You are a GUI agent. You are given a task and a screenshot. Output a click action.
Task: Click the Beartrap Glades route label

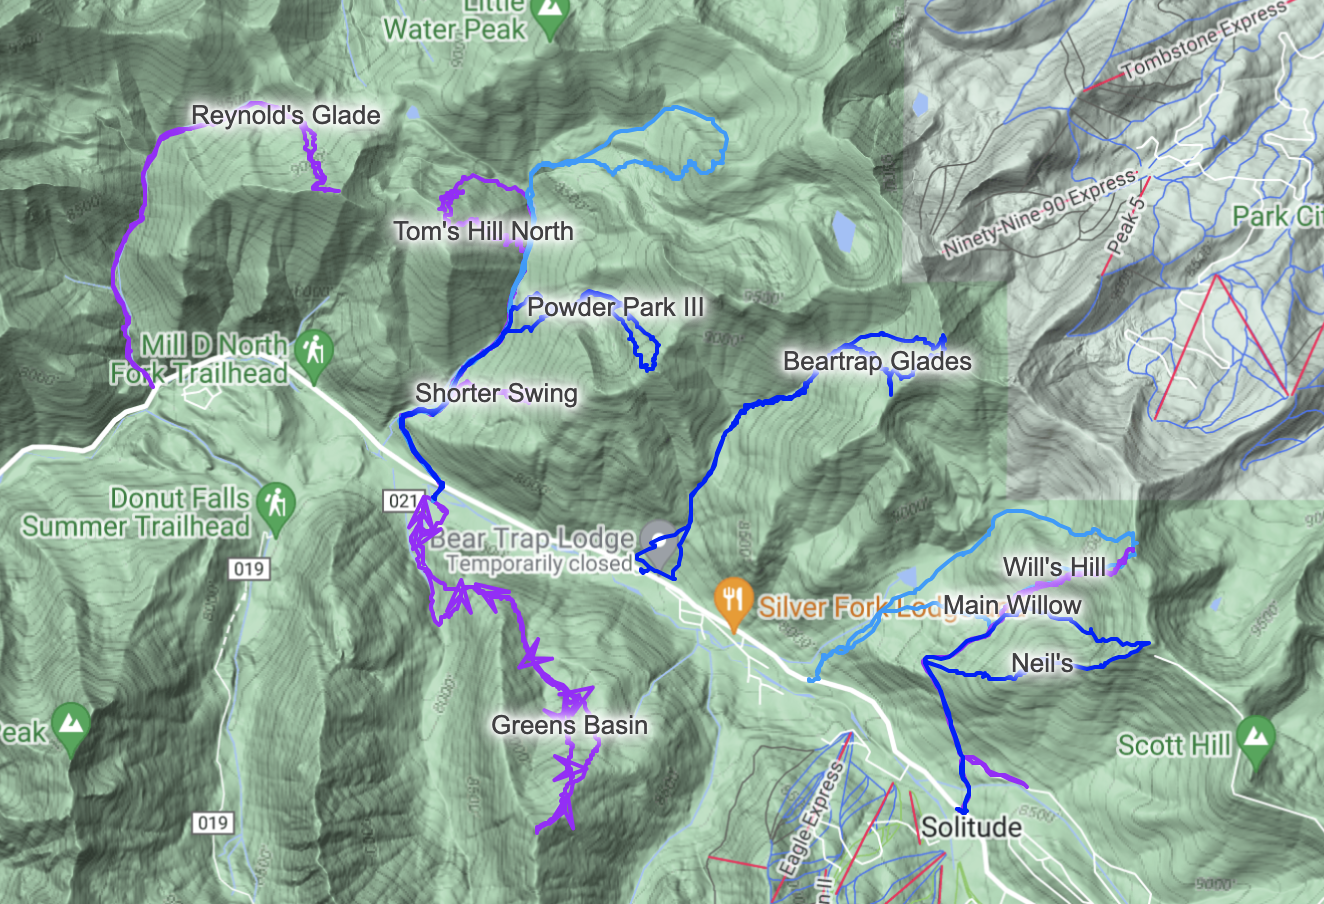click(877, 361)
